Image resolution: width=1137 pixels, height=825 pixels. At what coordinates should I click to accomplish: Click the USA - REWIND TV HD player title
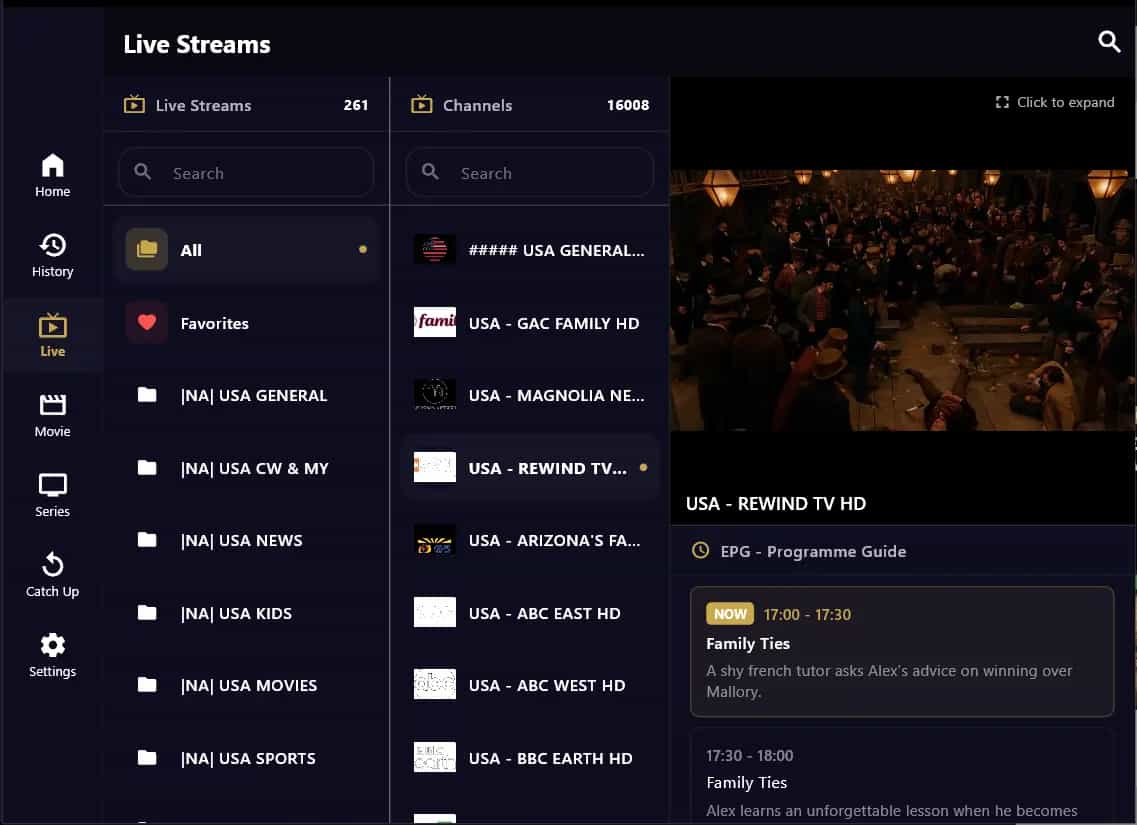coord(776,503)
